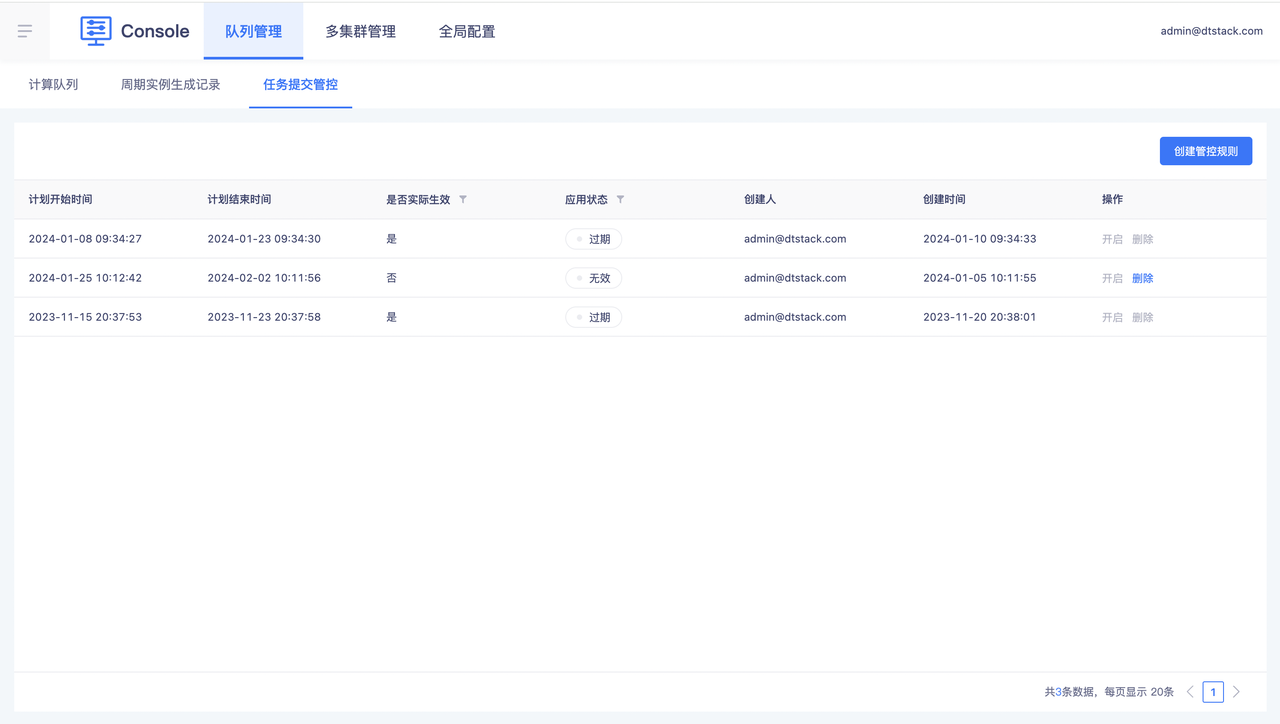
Task: Click 删除 in the 2023-11-15 row
Action: coord(1142,317)
